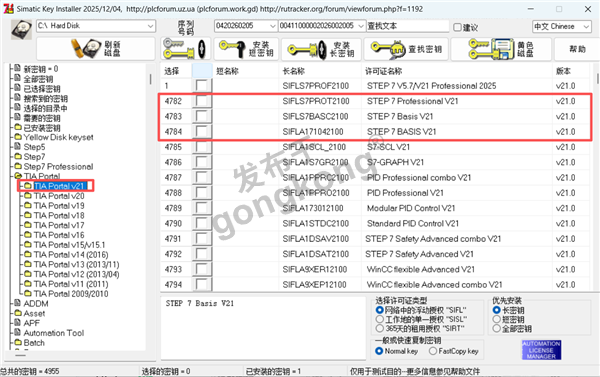Select TIA Portal v14 (2016) in the tree
The height and width of the screenshot is (377, 600).
[x=71, y=255]
